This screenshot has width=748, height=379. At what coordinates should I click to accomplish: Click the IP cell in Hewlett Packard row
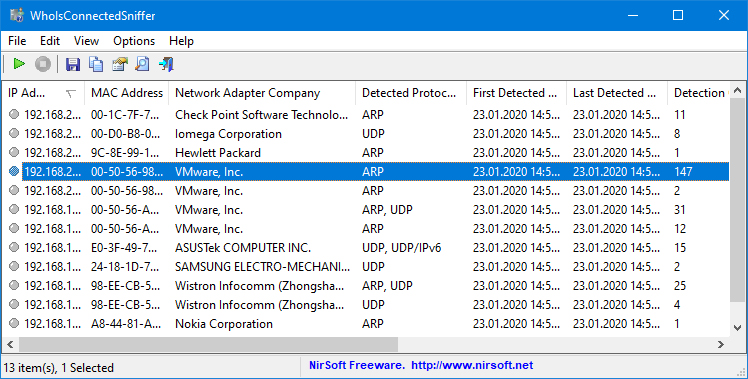coord(52,153)
